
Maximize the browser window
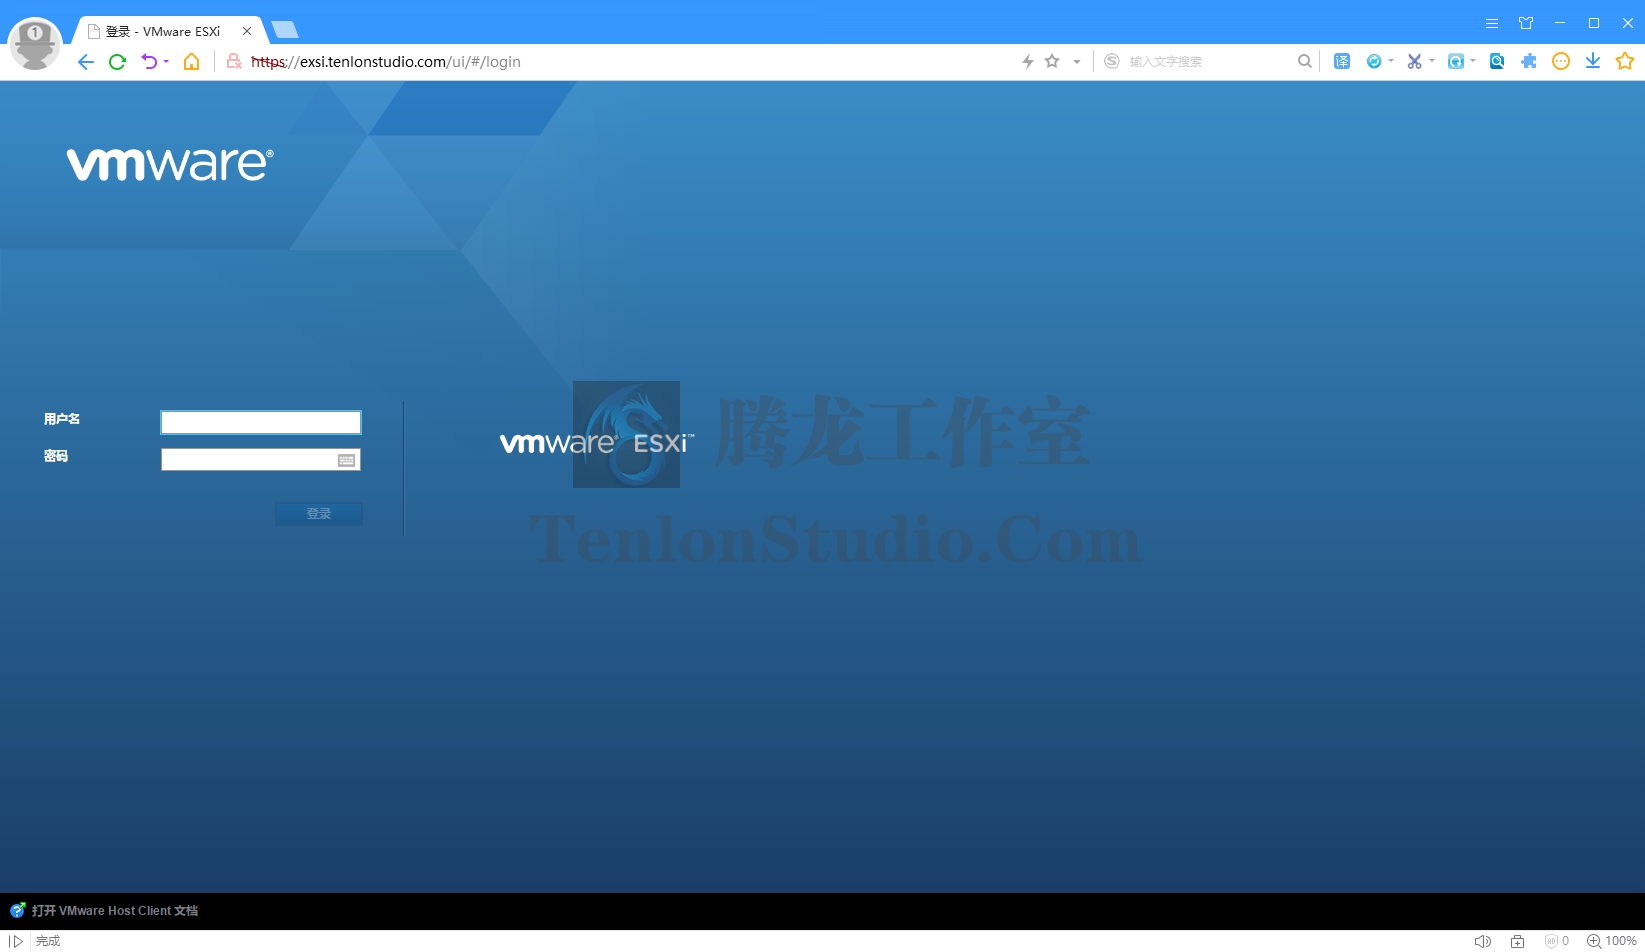[x=1594, y=23]
